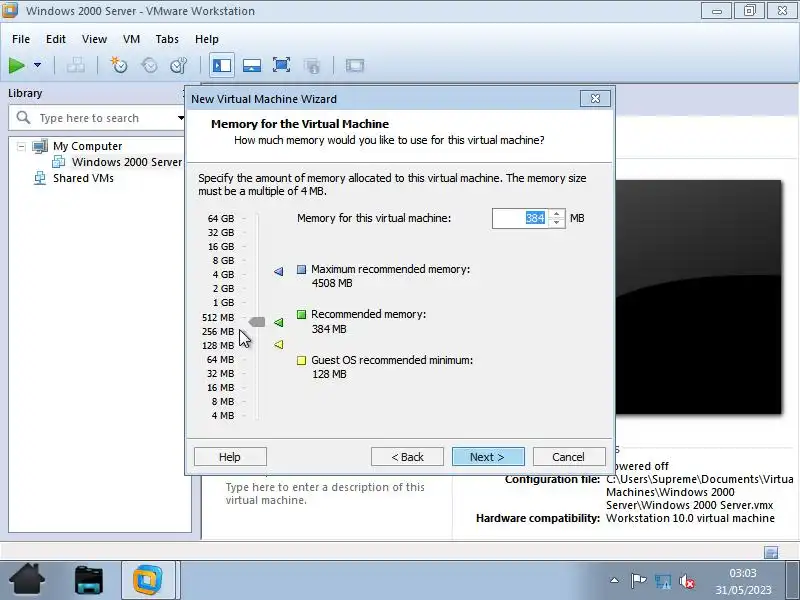This screenshot has width=800, height=600.
Task: Click the memory slider thumb
Action: tap(257, 322)
